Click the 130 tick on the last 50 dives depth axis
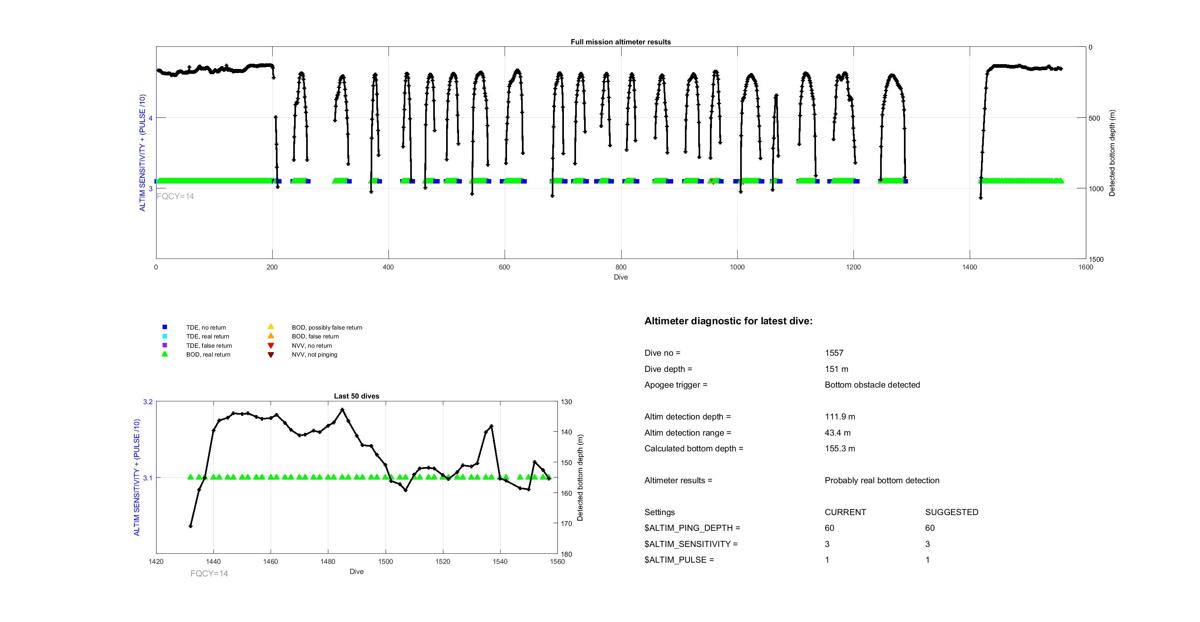This screenshot has height=622, width=1200. (568, 401)
